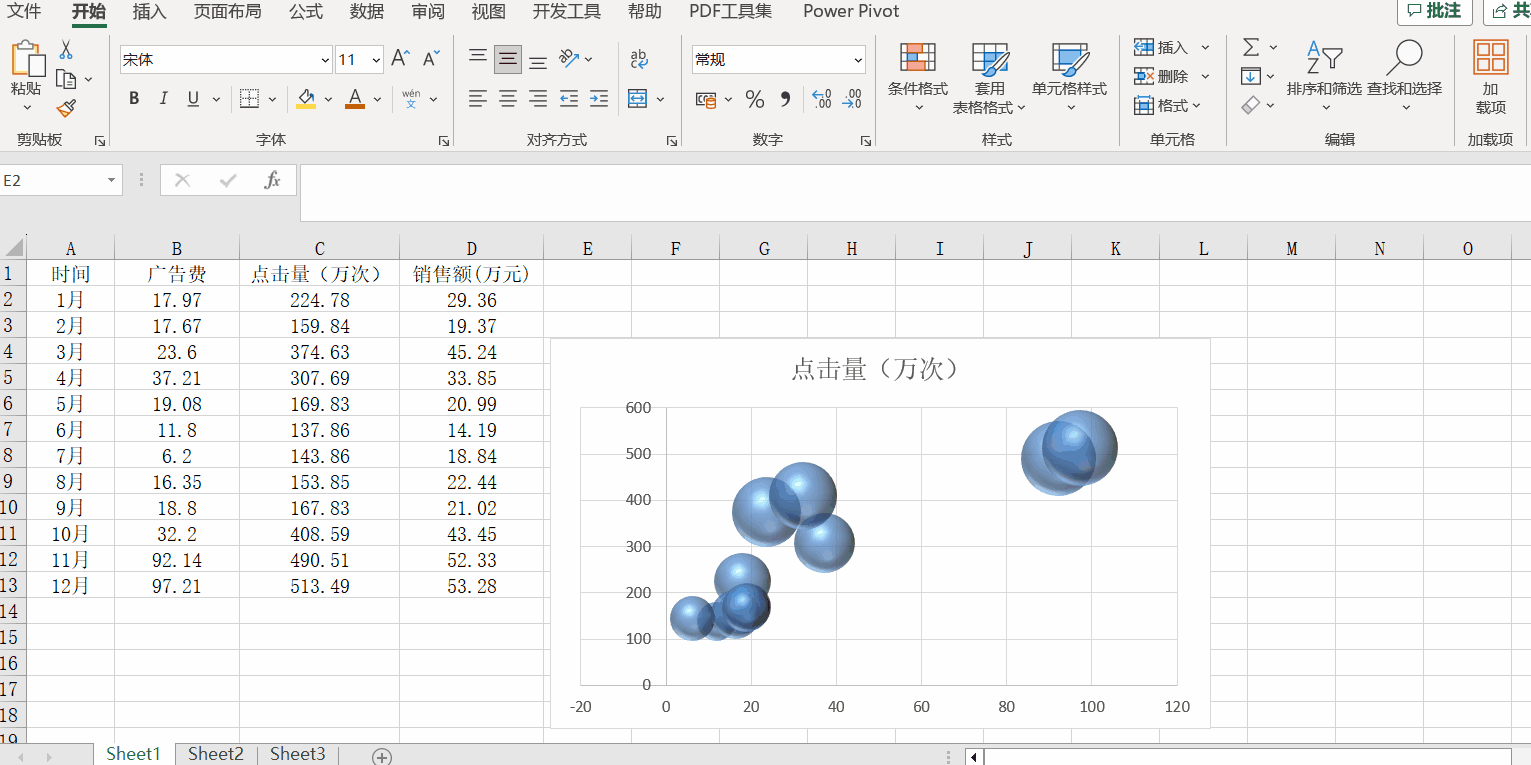The height and width of the screenshot is (765, 1531).
Task: Click the Merge and Center icon
Action: [x=637, y=99]
